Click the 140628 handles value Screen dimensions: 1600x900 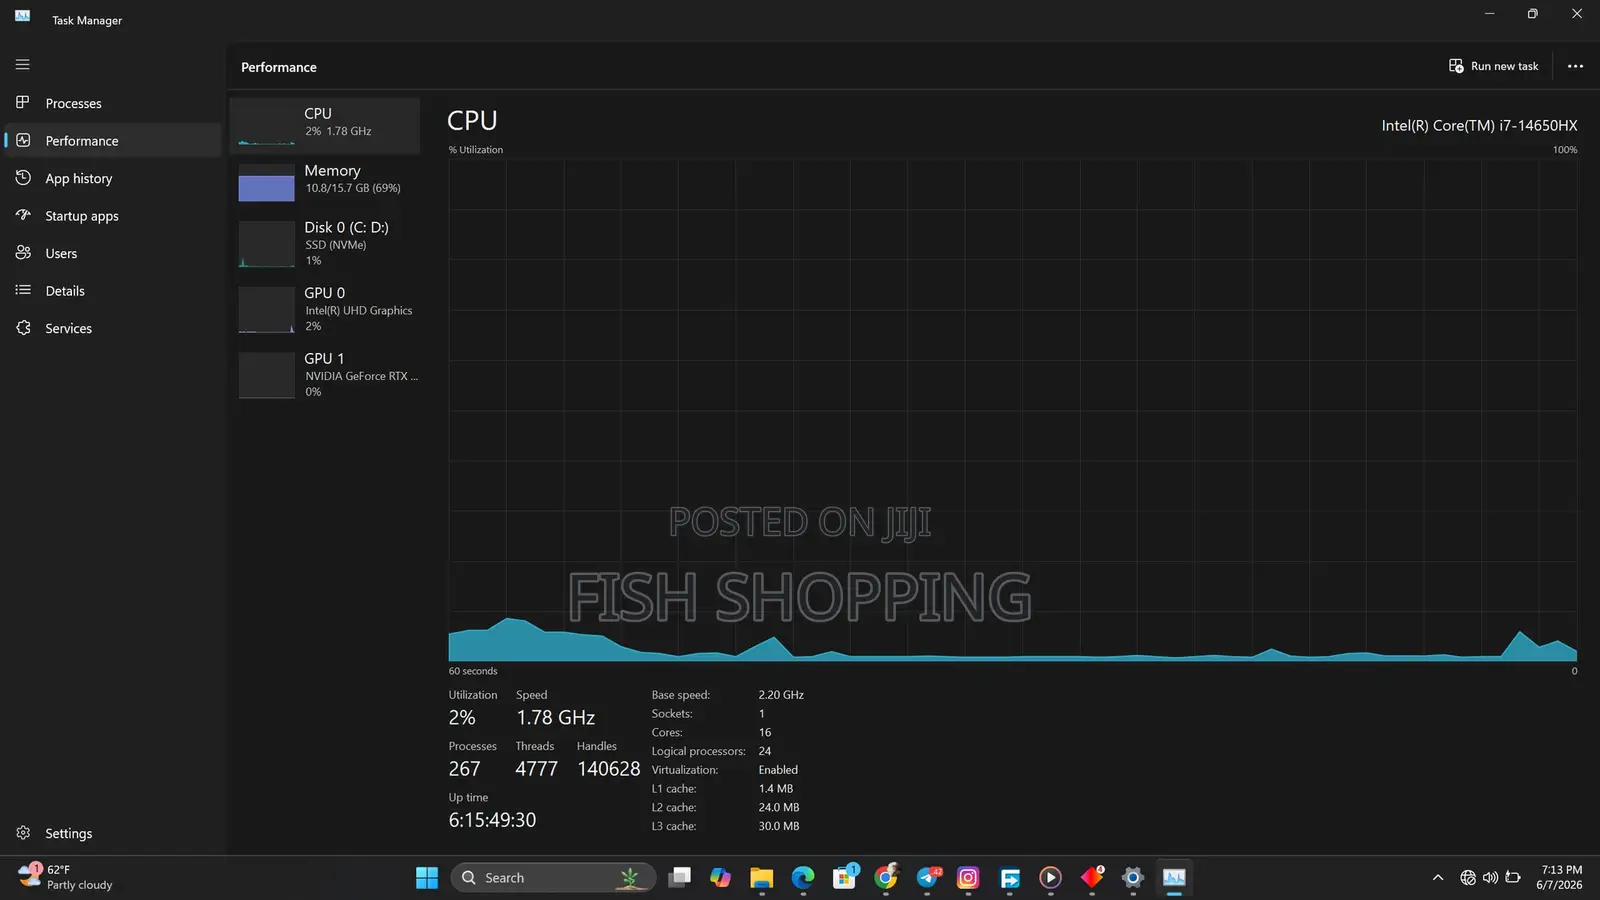pos(608,769)
